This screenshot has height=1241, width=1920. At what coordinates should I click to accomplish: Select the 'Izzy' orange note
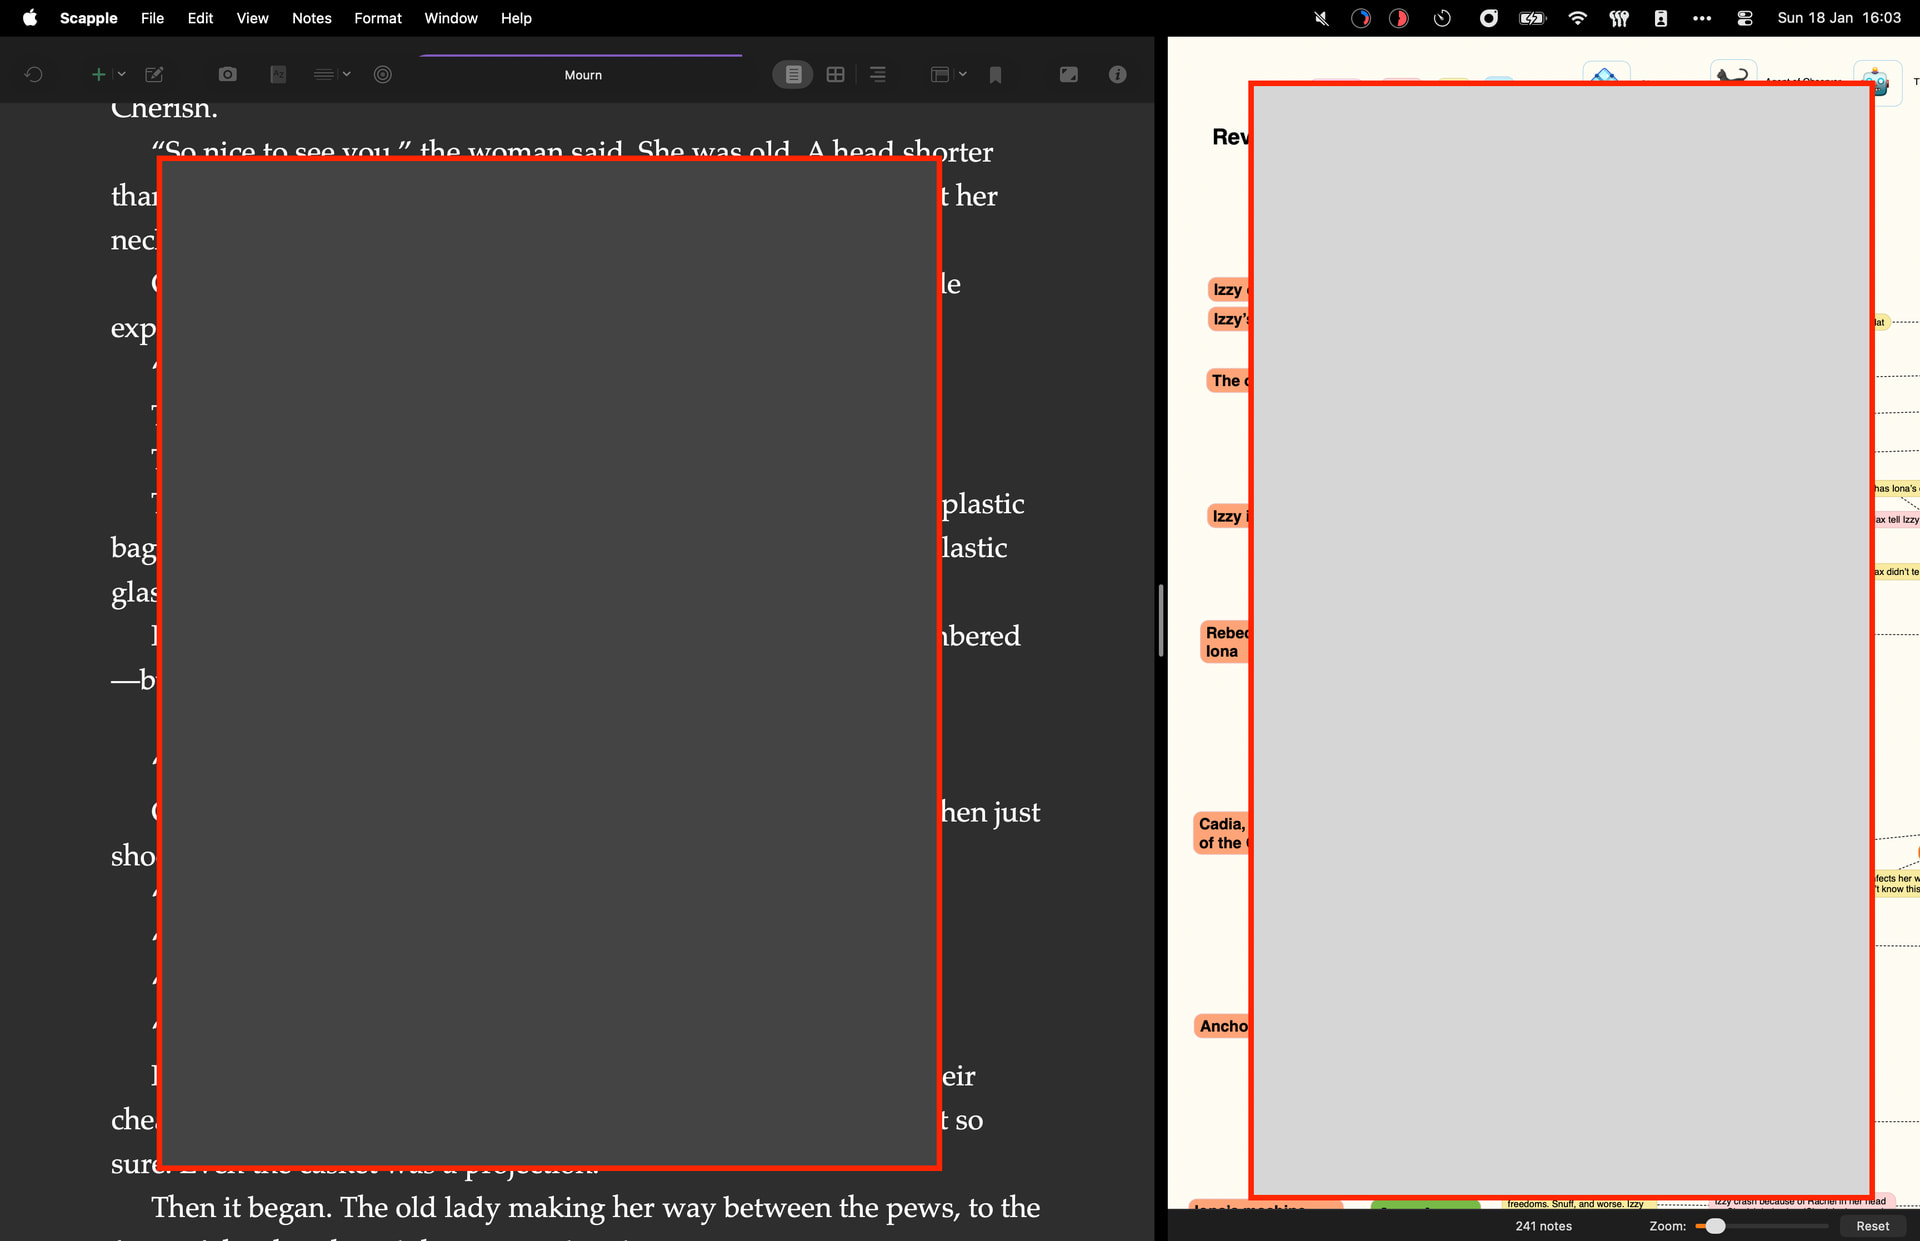(x=1228, y=290)
